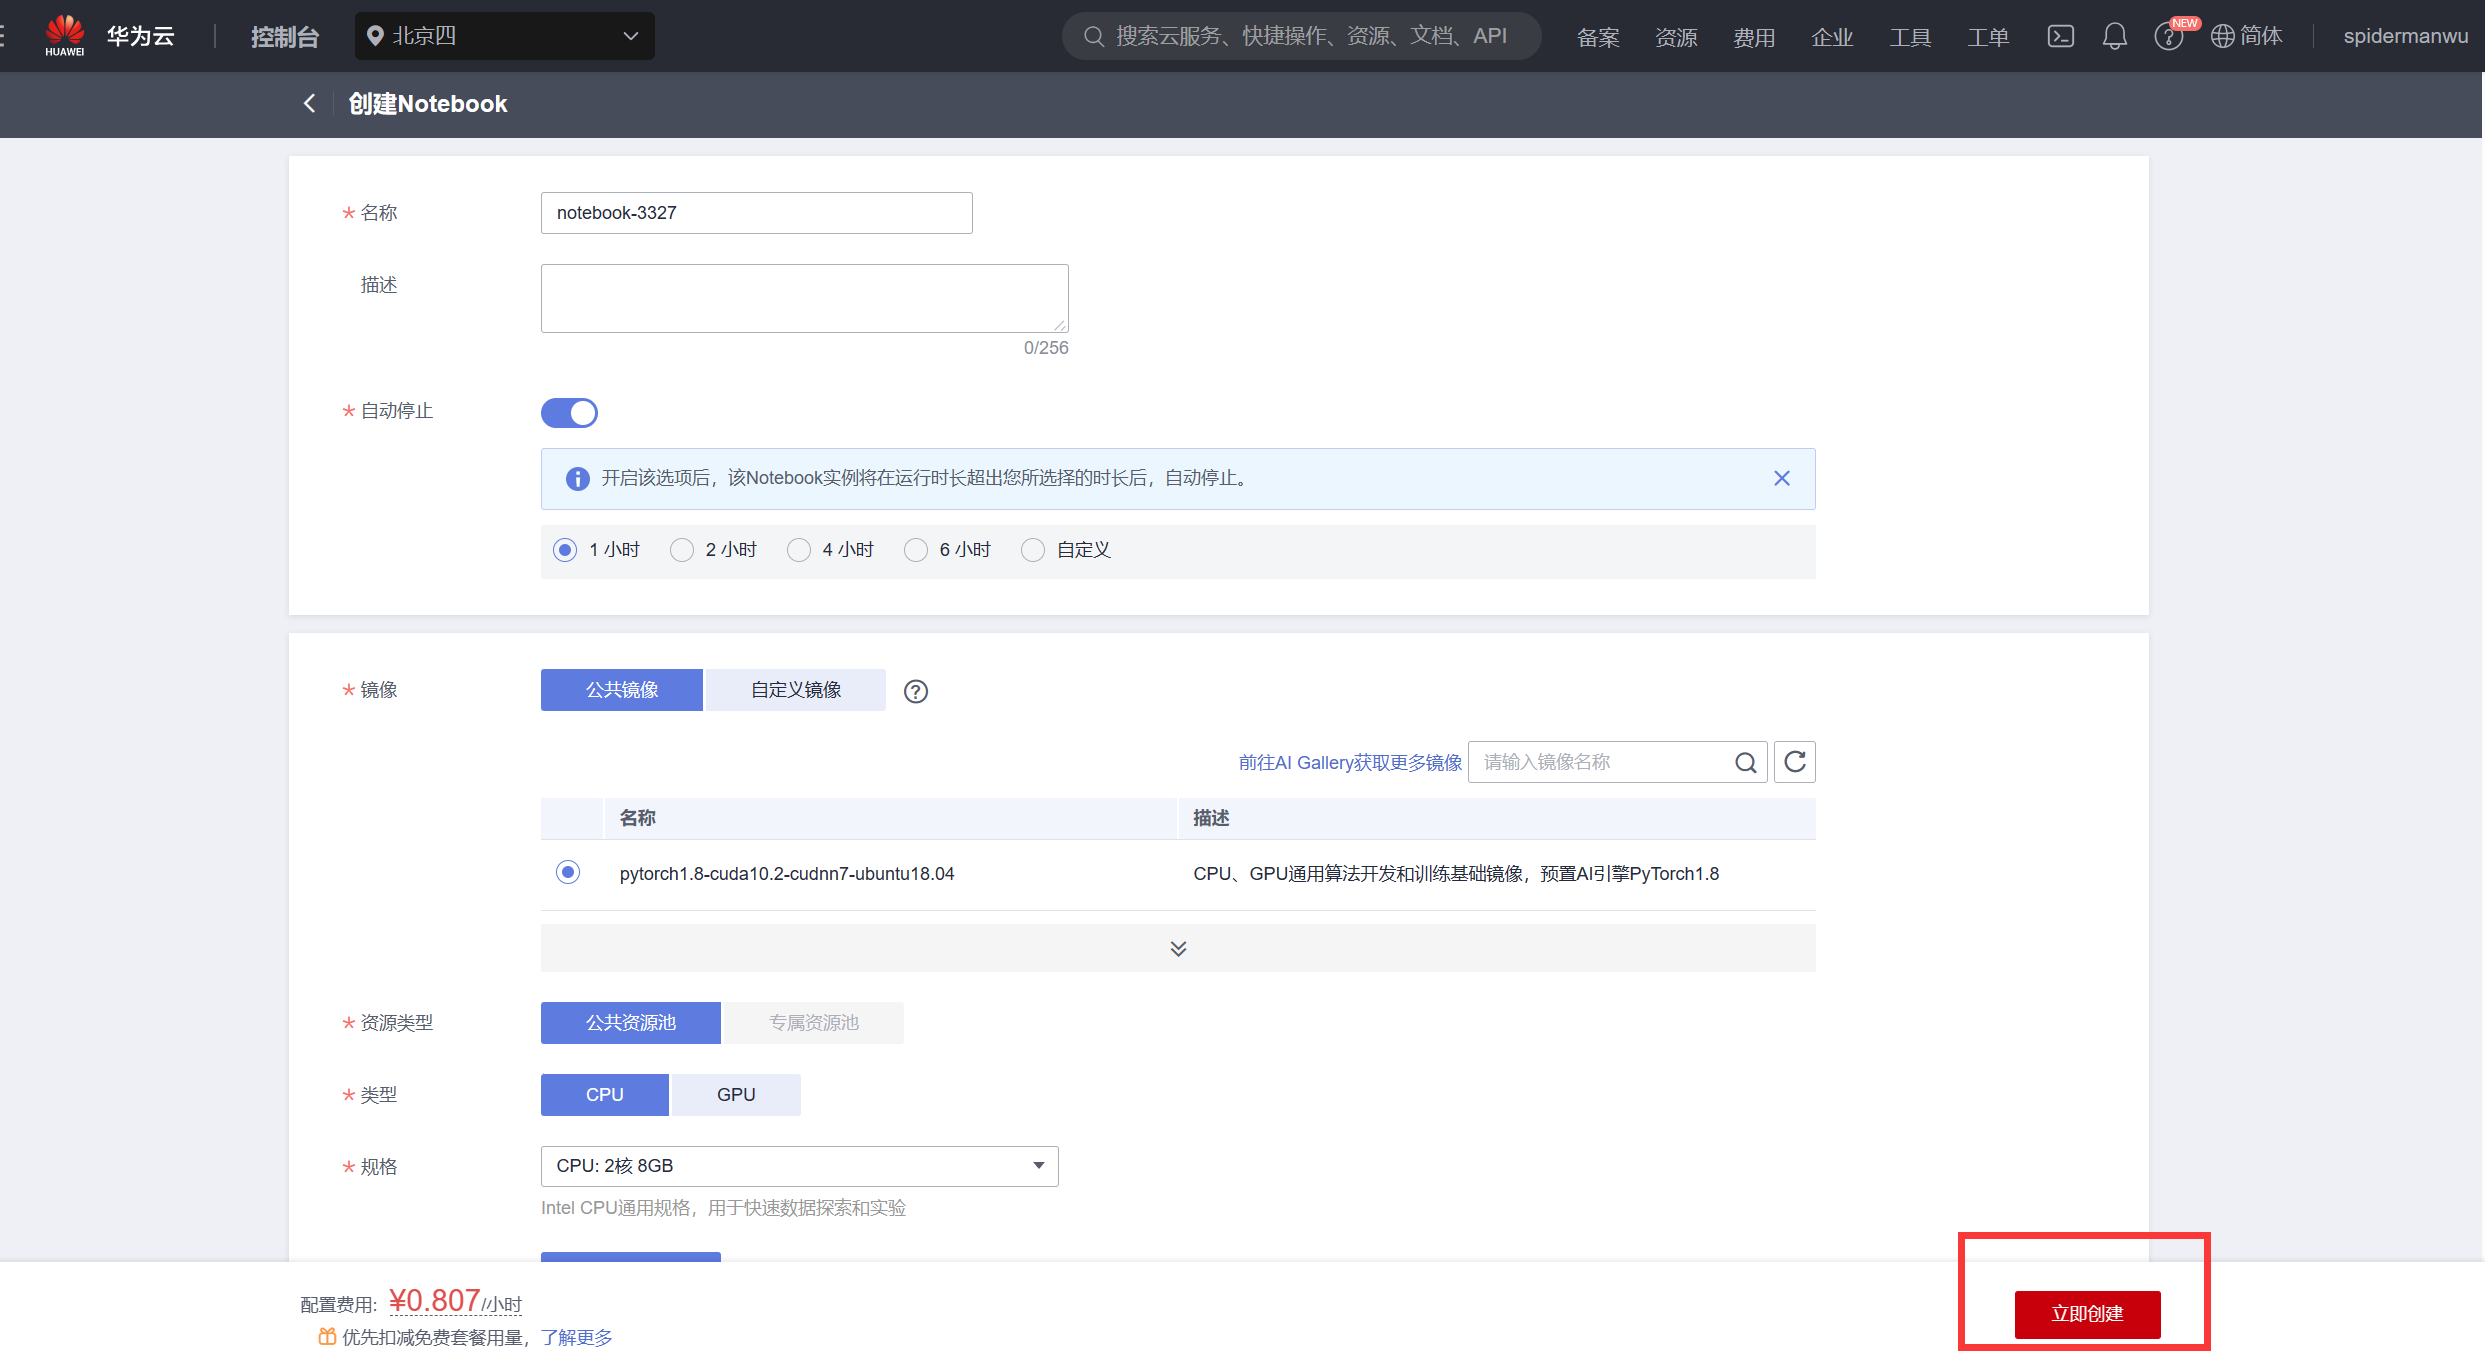Toggle the 自动停止 switch off

pos(569,412)
